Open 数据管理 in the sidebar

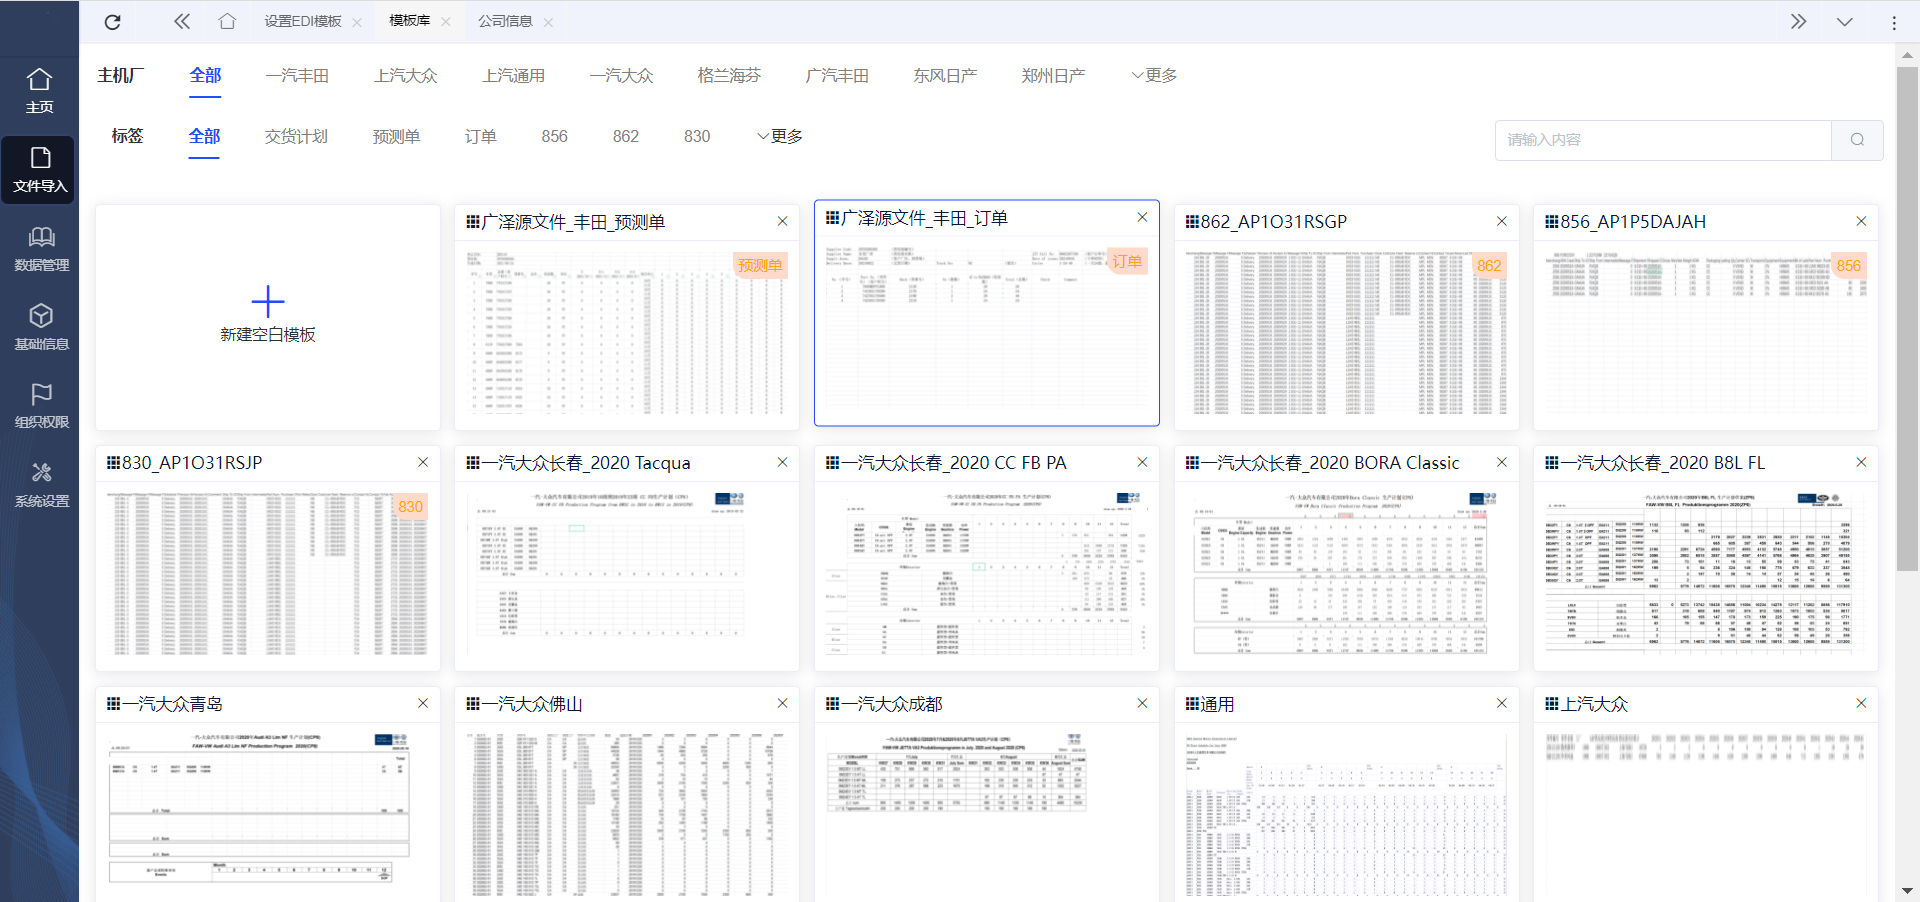(41, 248)
